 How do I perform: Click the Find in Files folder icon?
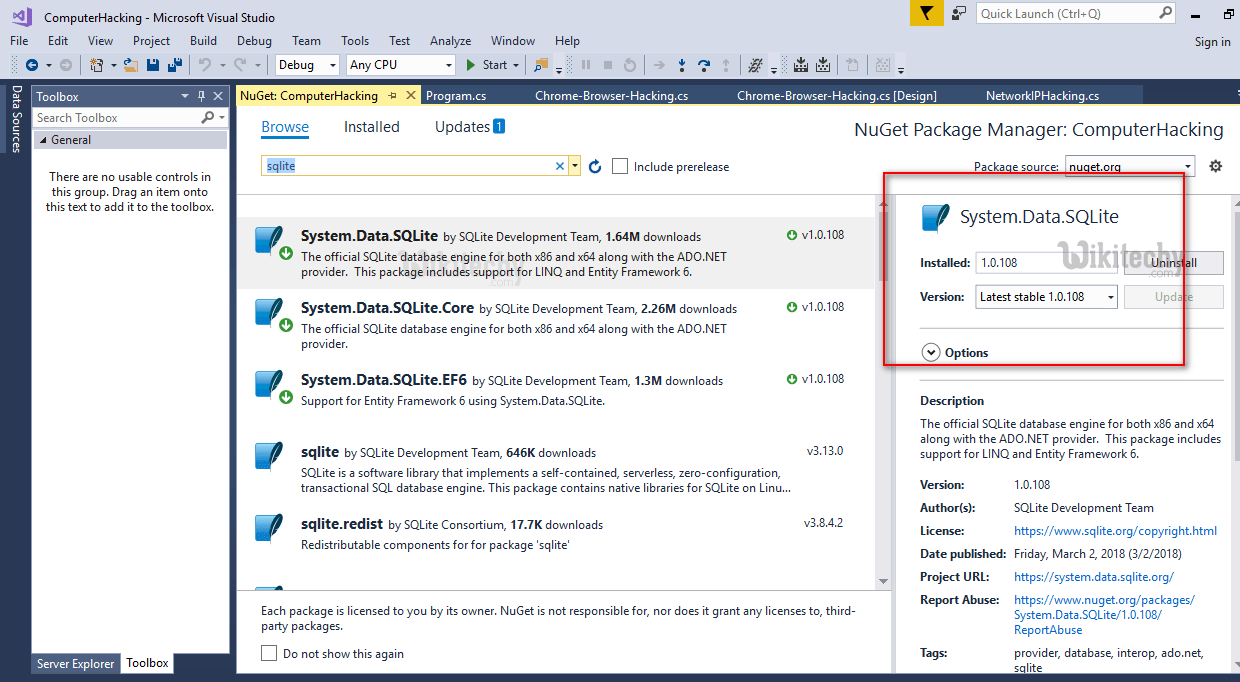pos(541,65)
